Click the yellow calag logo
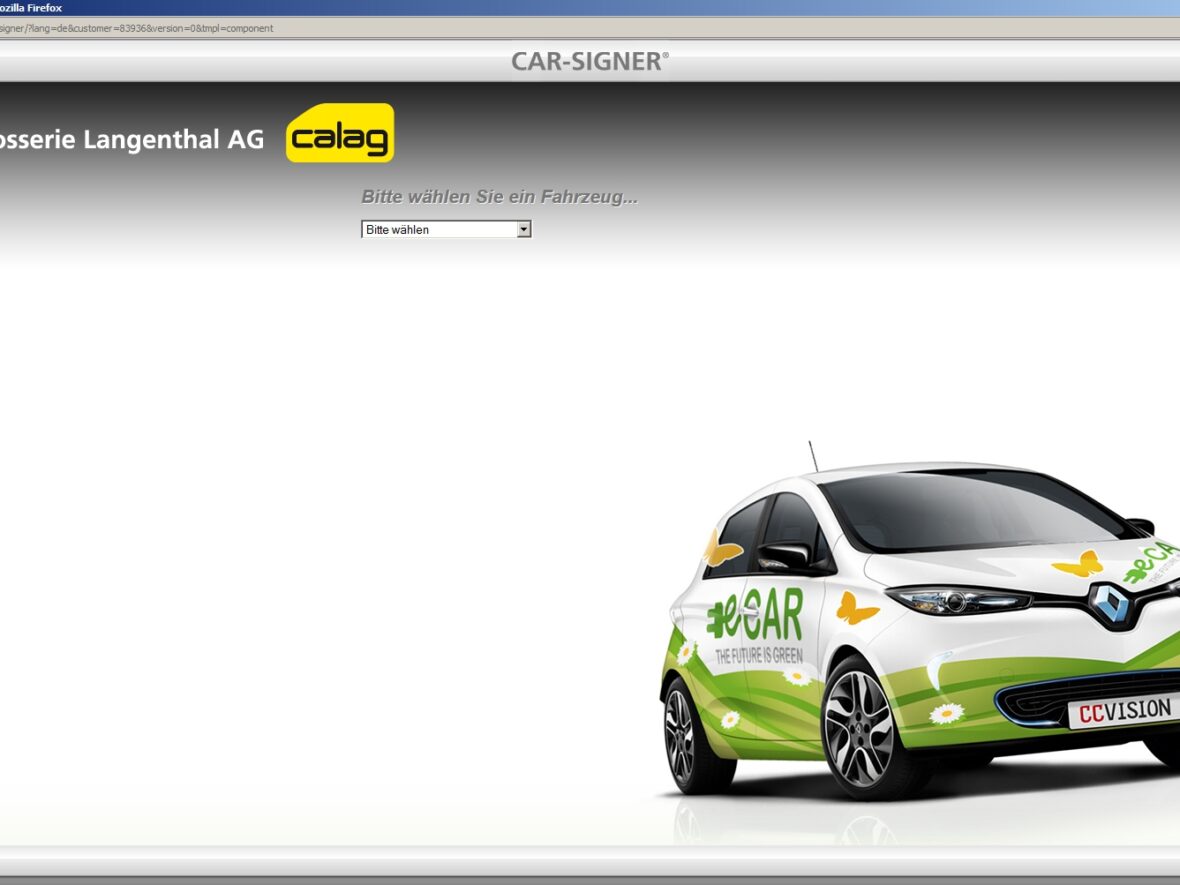The image size is (1180, 885). click(340, 133)
